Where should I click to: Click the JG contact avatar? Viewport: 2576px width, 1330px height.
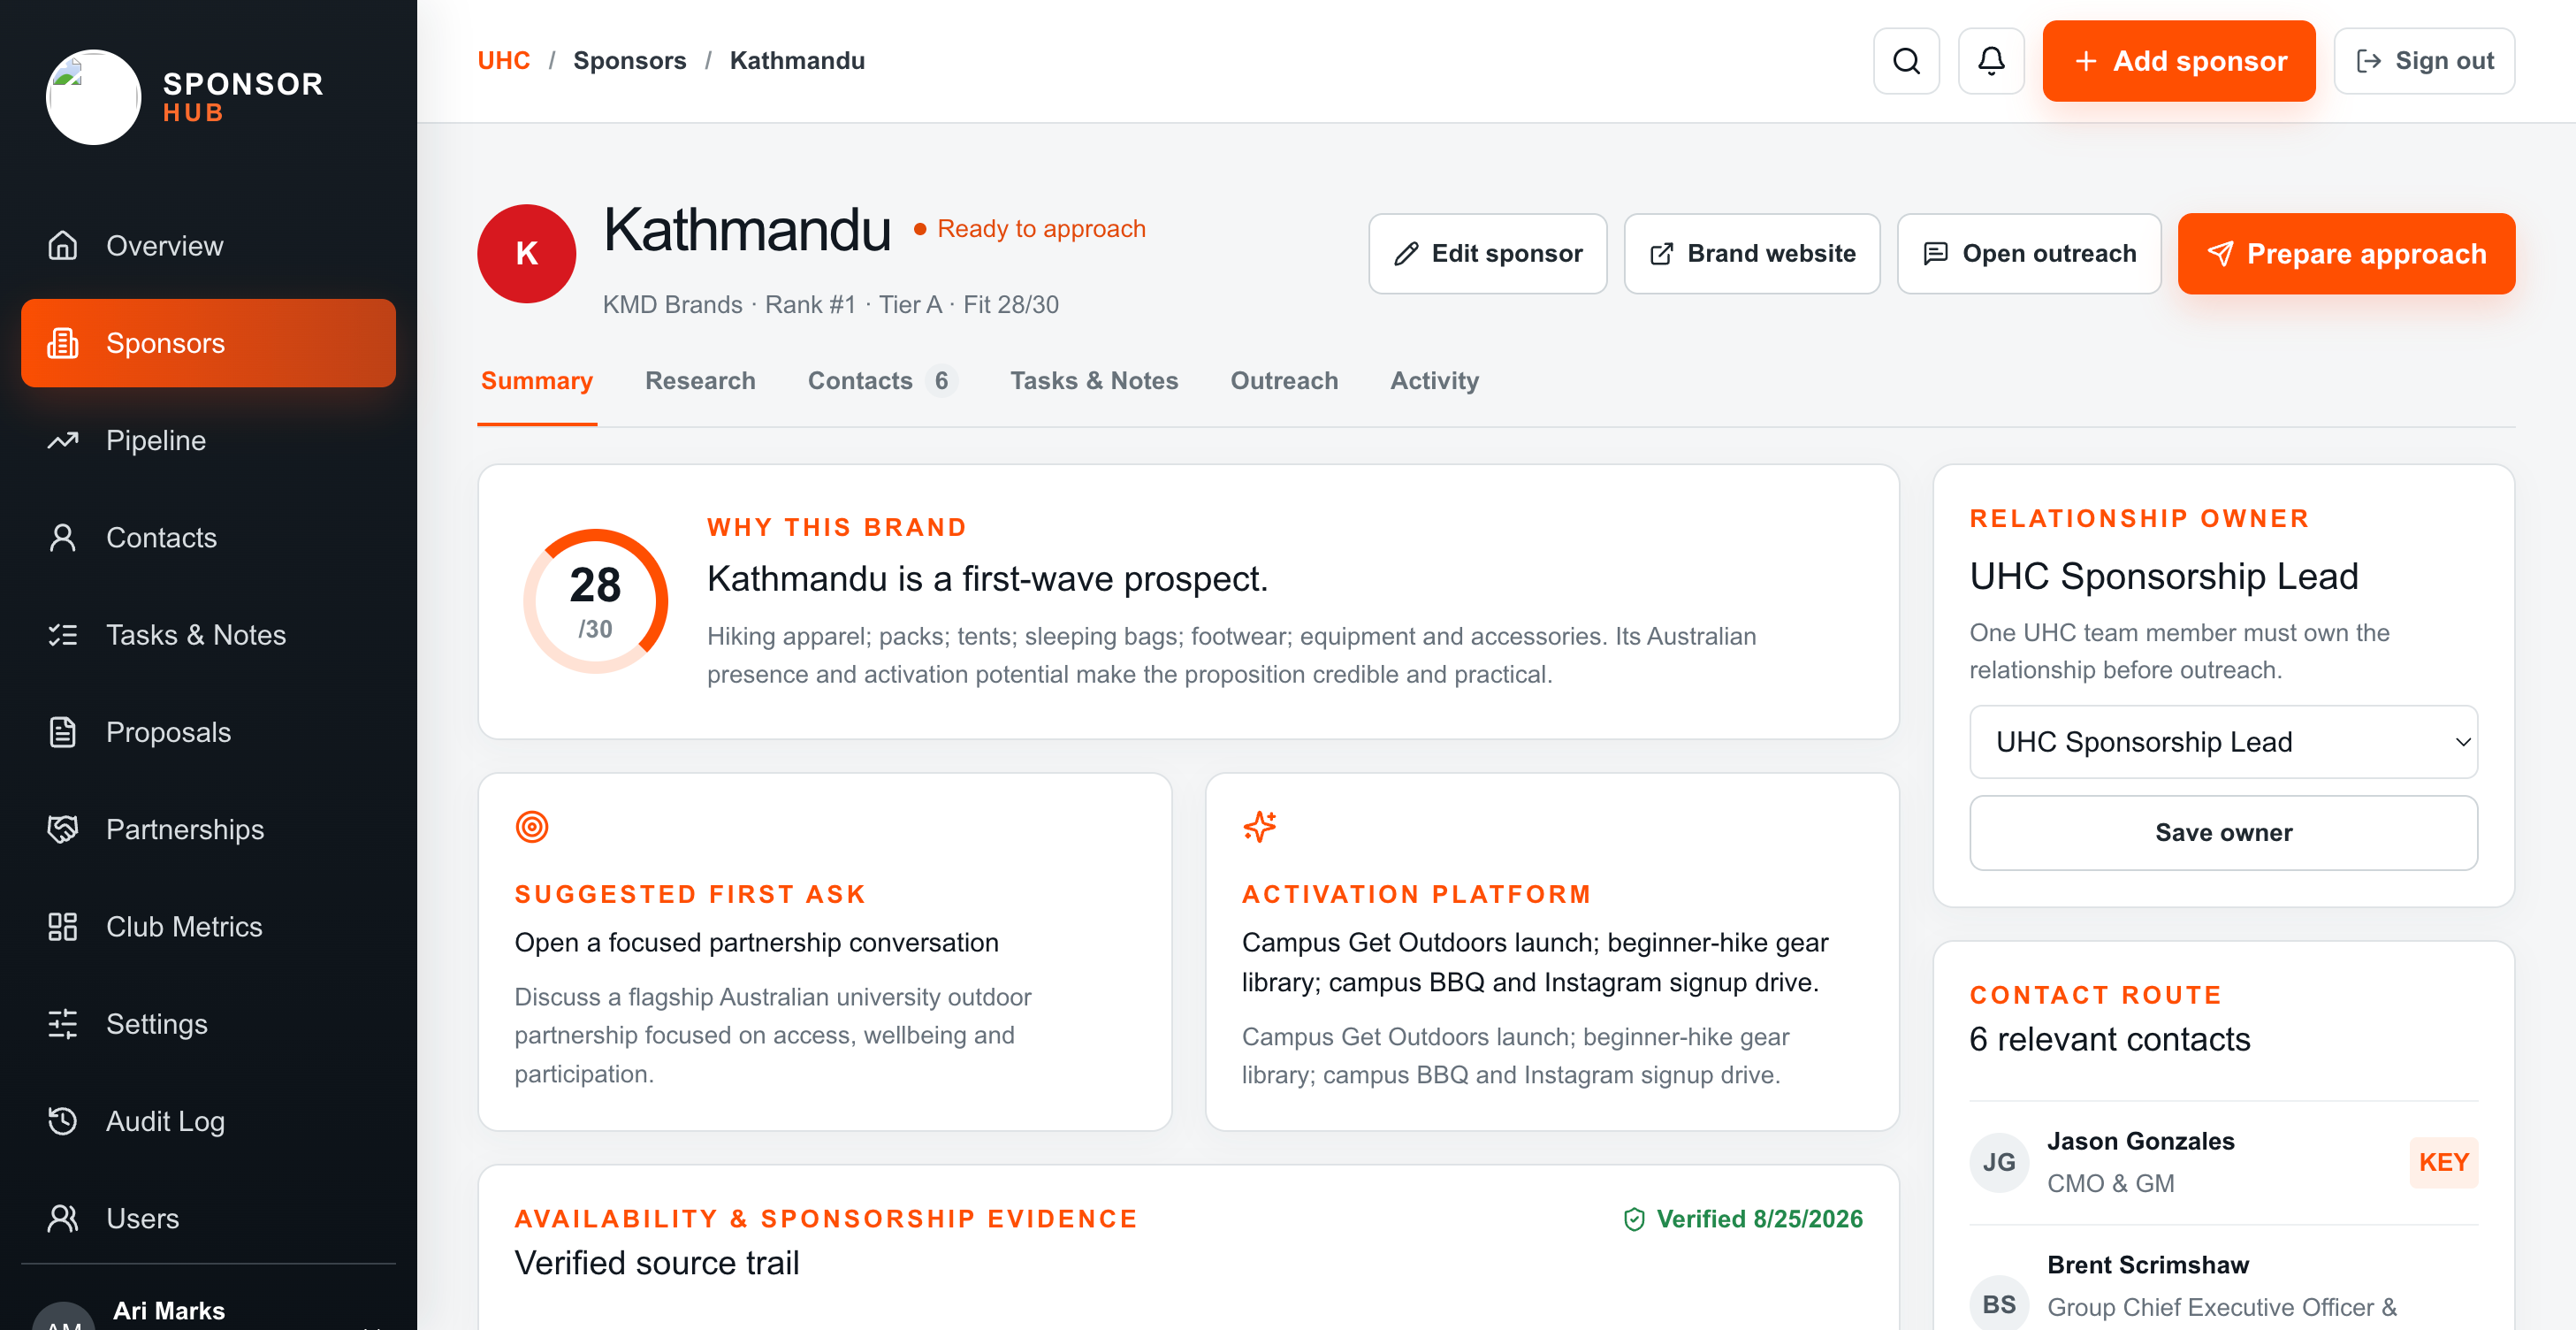1998,1162
